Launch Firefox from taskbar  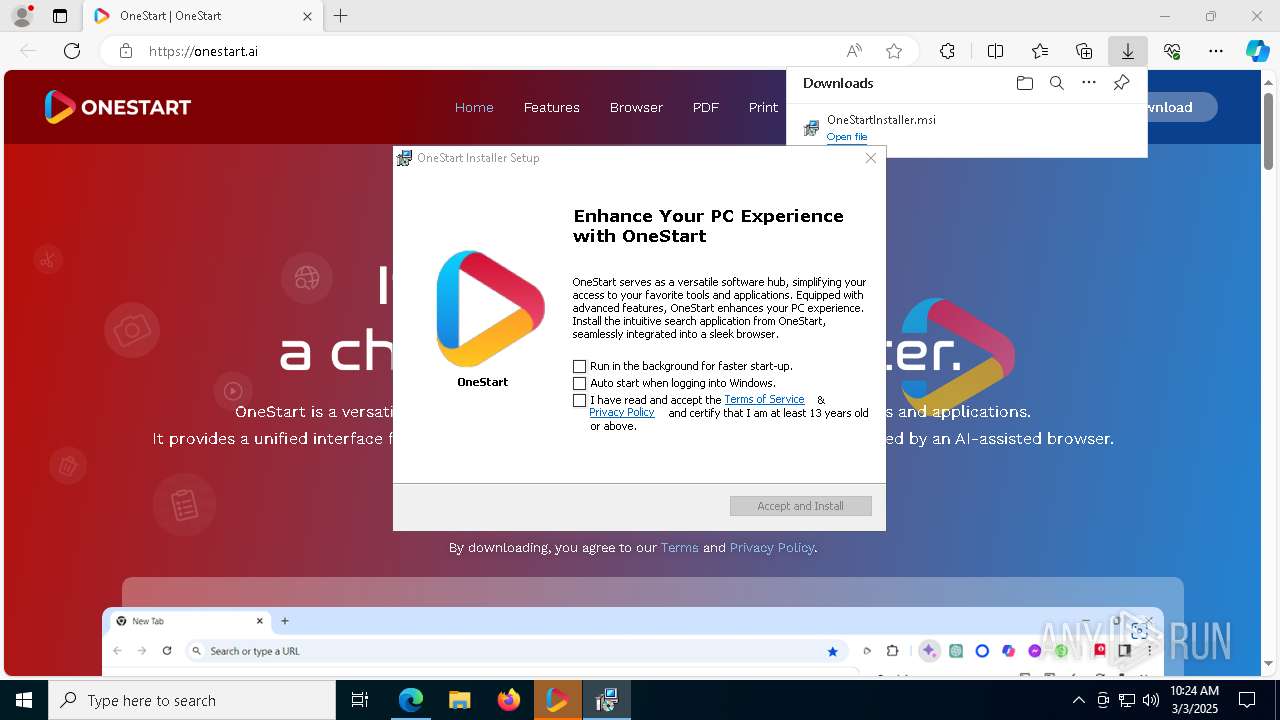point(509,700)
